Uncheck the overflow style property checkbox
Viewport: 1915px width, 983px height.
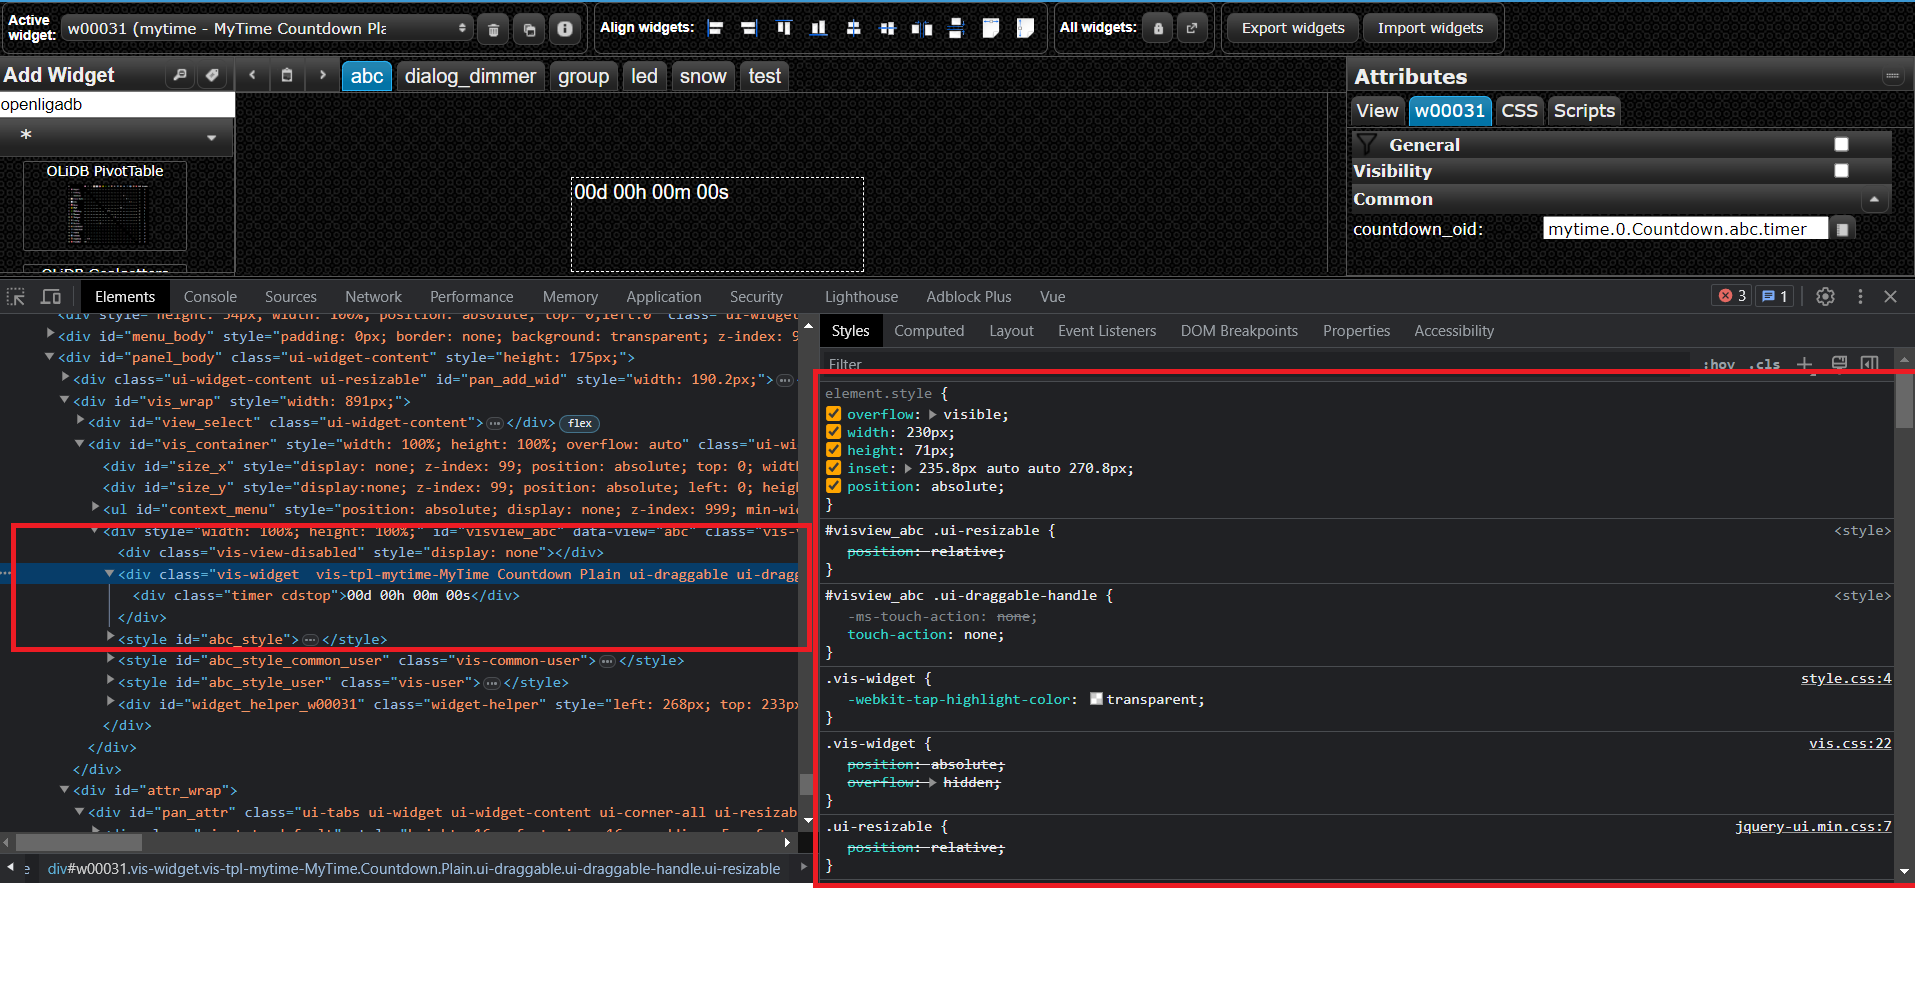click(x=833, y=414)
